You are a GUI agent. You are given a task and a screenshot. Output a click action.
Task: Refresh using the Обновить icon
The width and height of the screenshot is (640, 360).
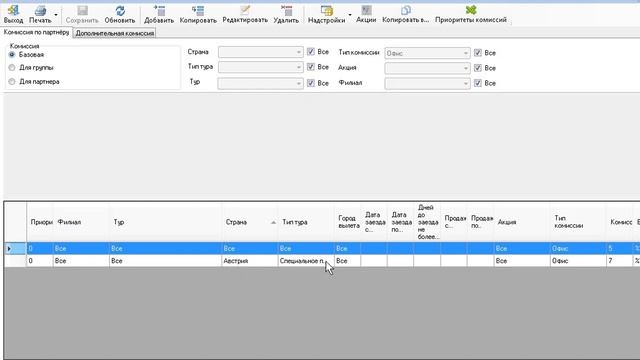point(120,10)
